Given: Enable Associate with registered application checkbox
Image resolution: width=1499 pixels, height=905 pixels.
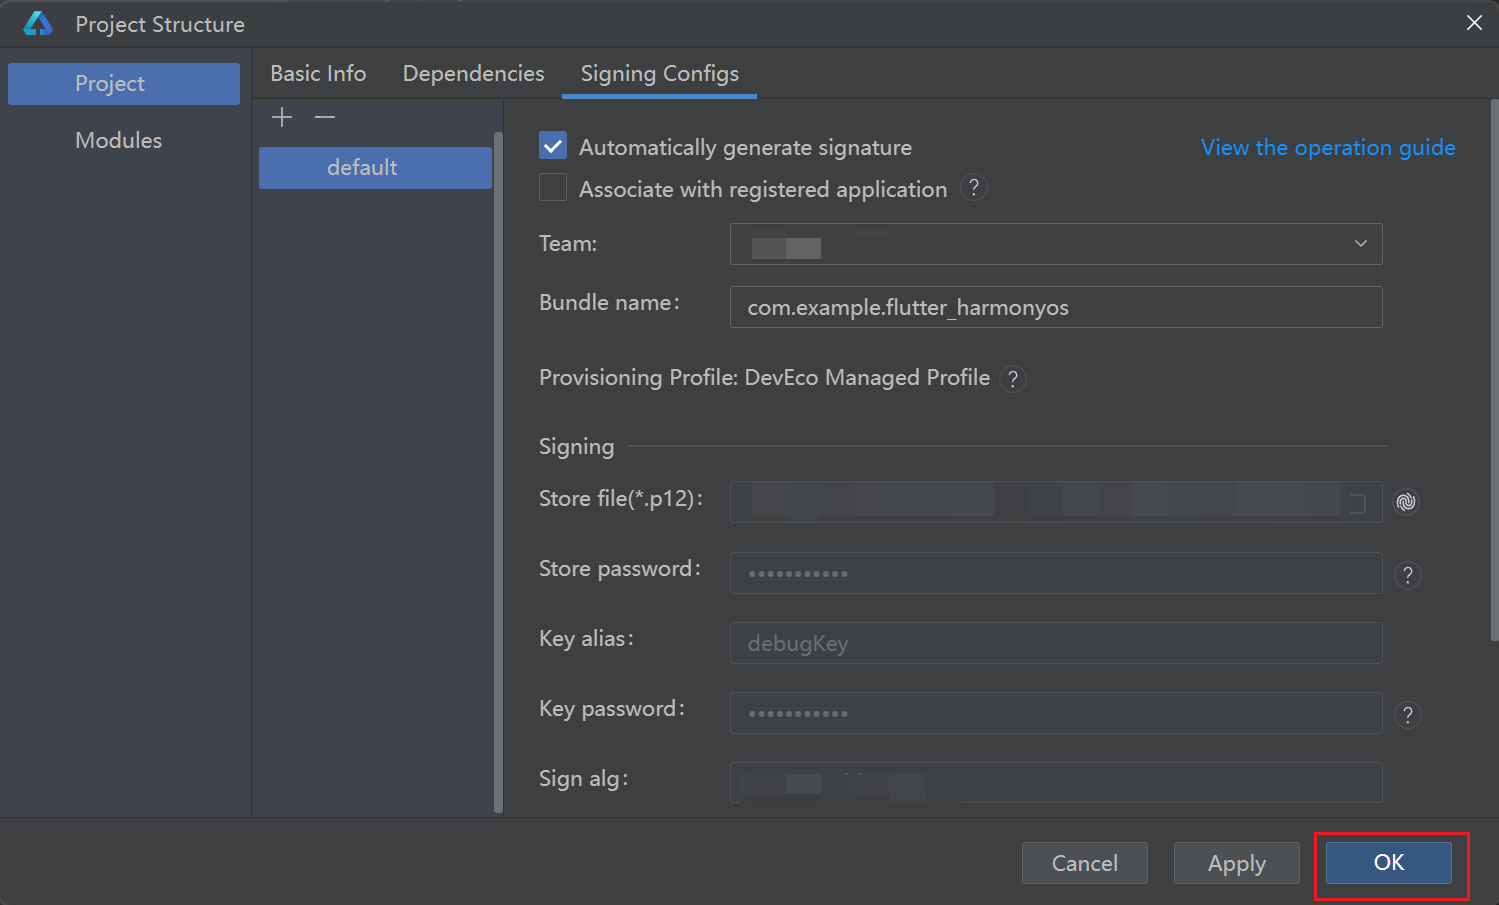Looking at the screenshot, I should [x=553, y=188].
